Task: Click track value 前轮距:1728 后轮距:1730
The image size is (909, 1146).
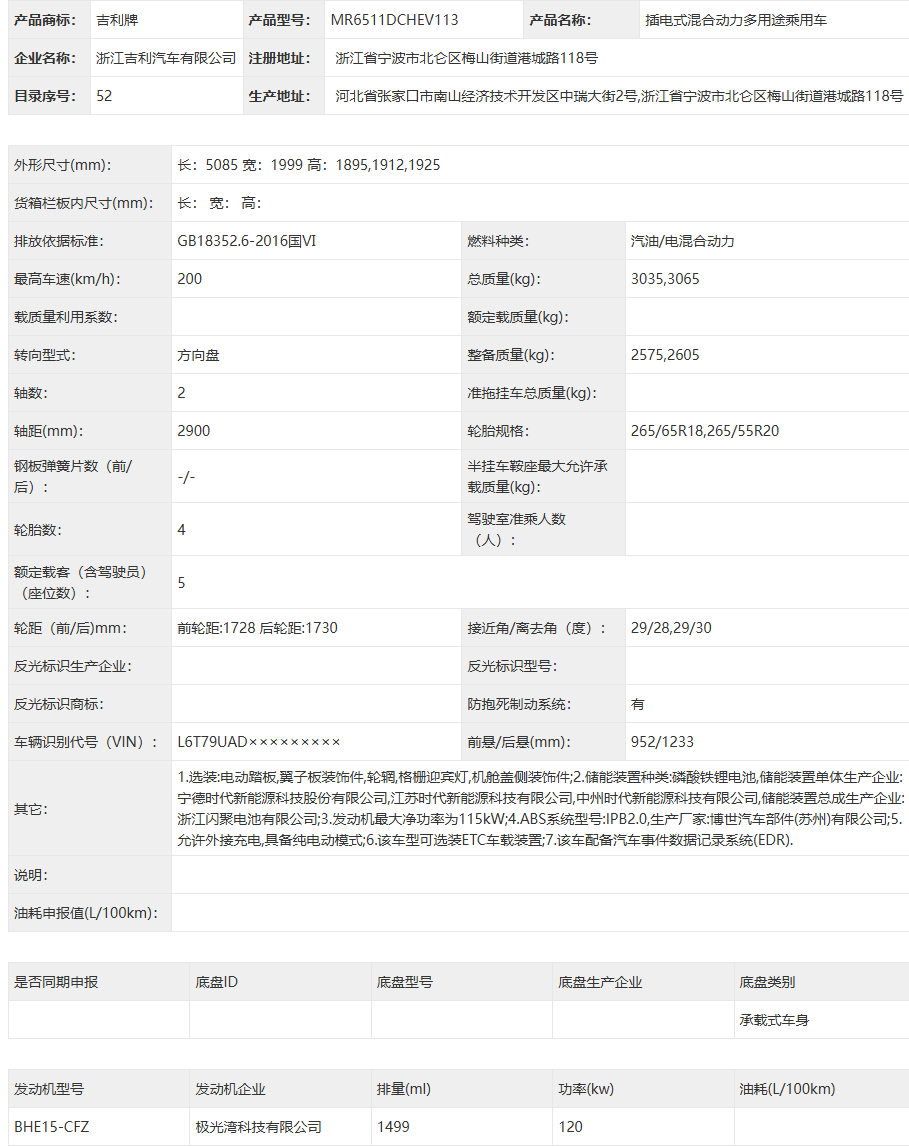Action: pyautogui.click(x=257, y=628)
